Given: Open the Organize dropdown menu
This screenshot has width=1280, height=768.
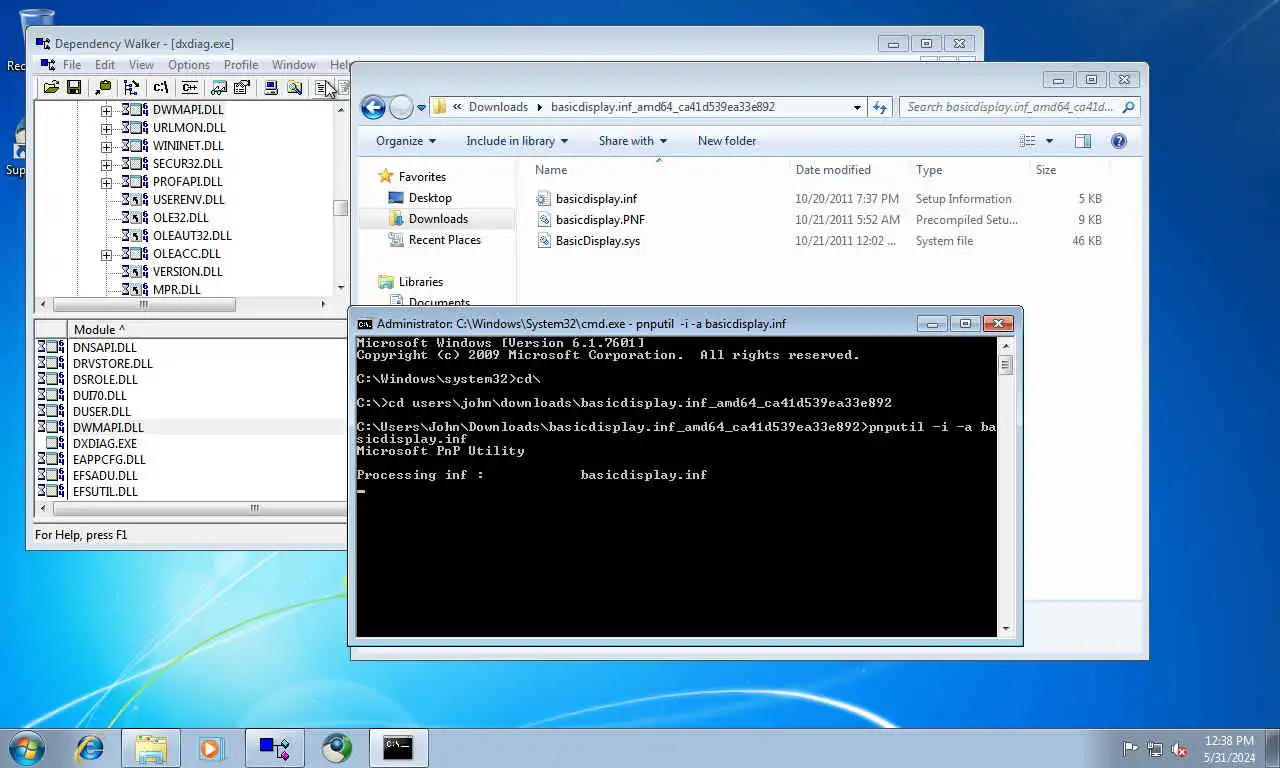Looking at the screenshot, I should point(406,141).
